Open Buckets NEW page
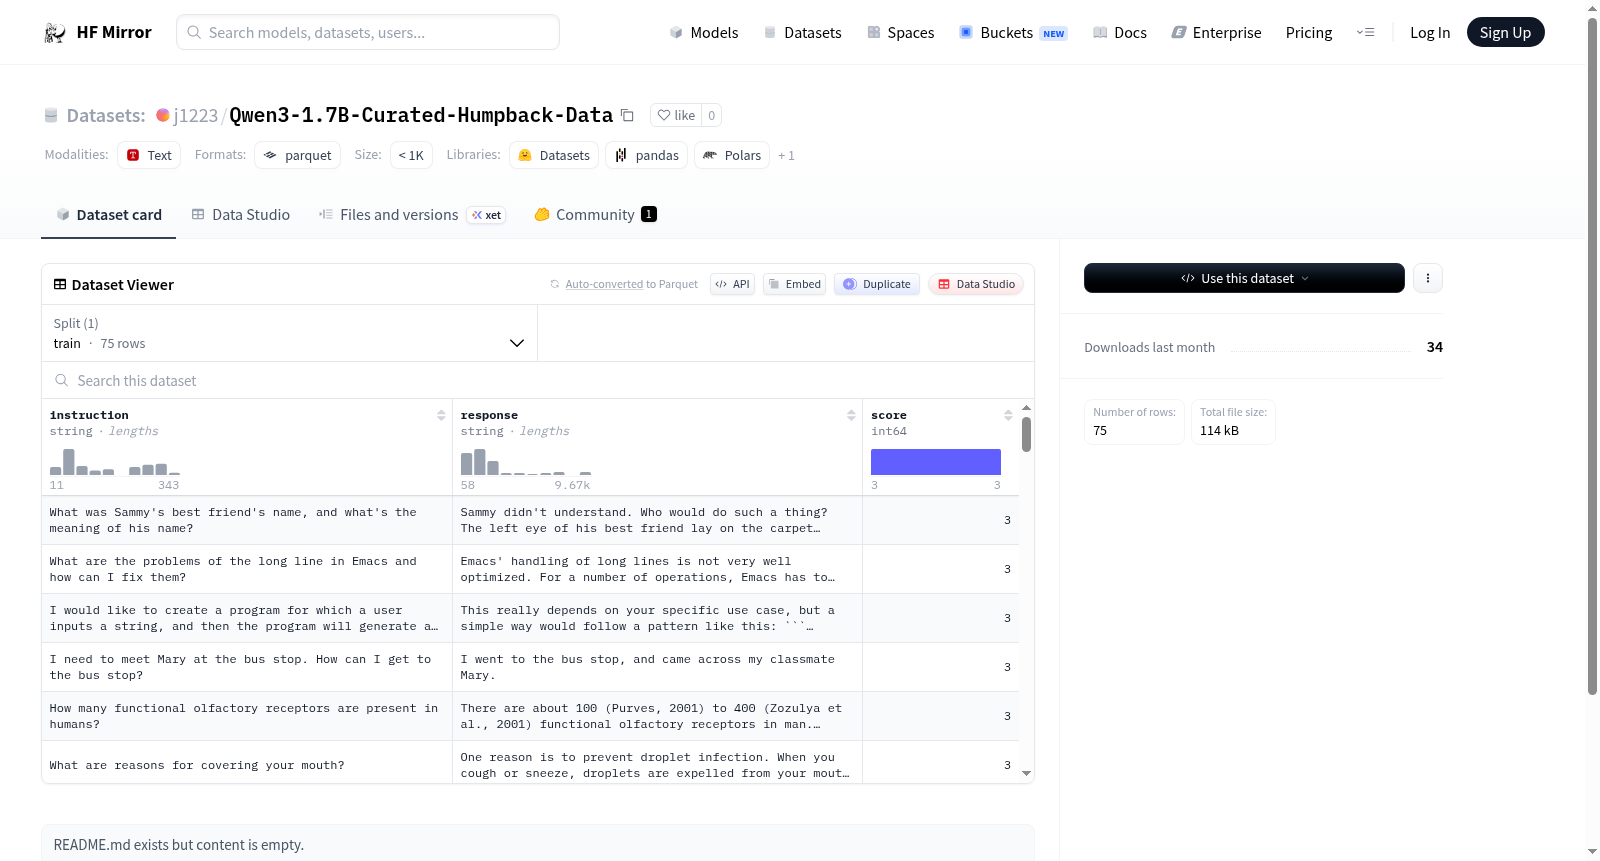 click(x=1013, y=33)
